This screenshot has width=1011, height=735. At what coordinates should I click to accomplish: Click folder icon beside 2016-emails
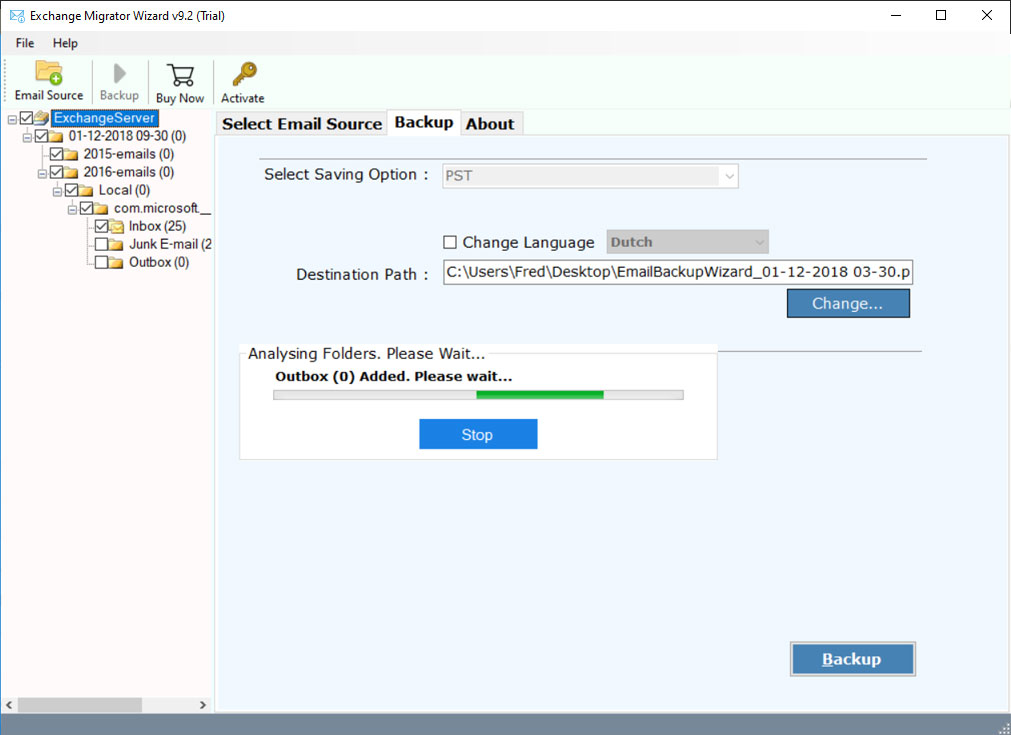[71, 172]
